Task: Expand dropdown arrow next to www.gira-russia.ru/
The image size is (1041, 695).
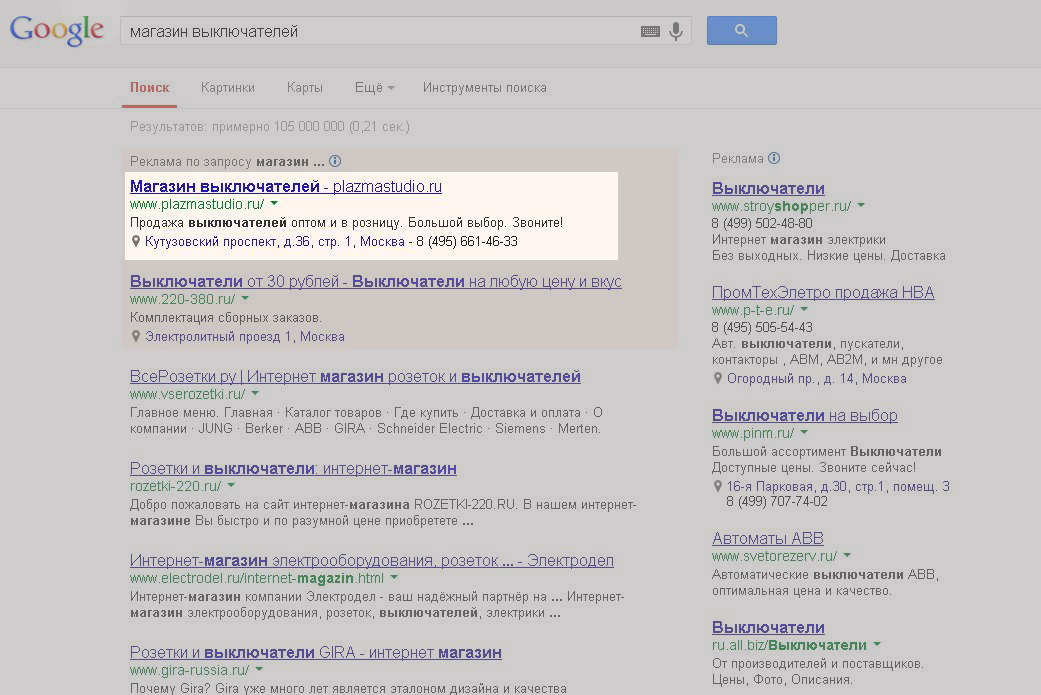Action: coord(259,670)
